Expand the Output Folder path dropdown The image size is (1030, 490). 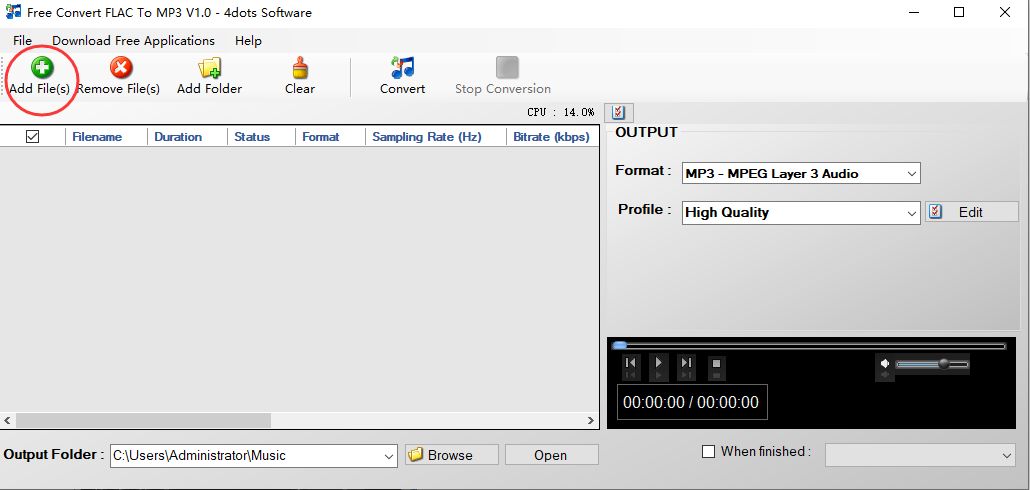[x=389, y=456]
